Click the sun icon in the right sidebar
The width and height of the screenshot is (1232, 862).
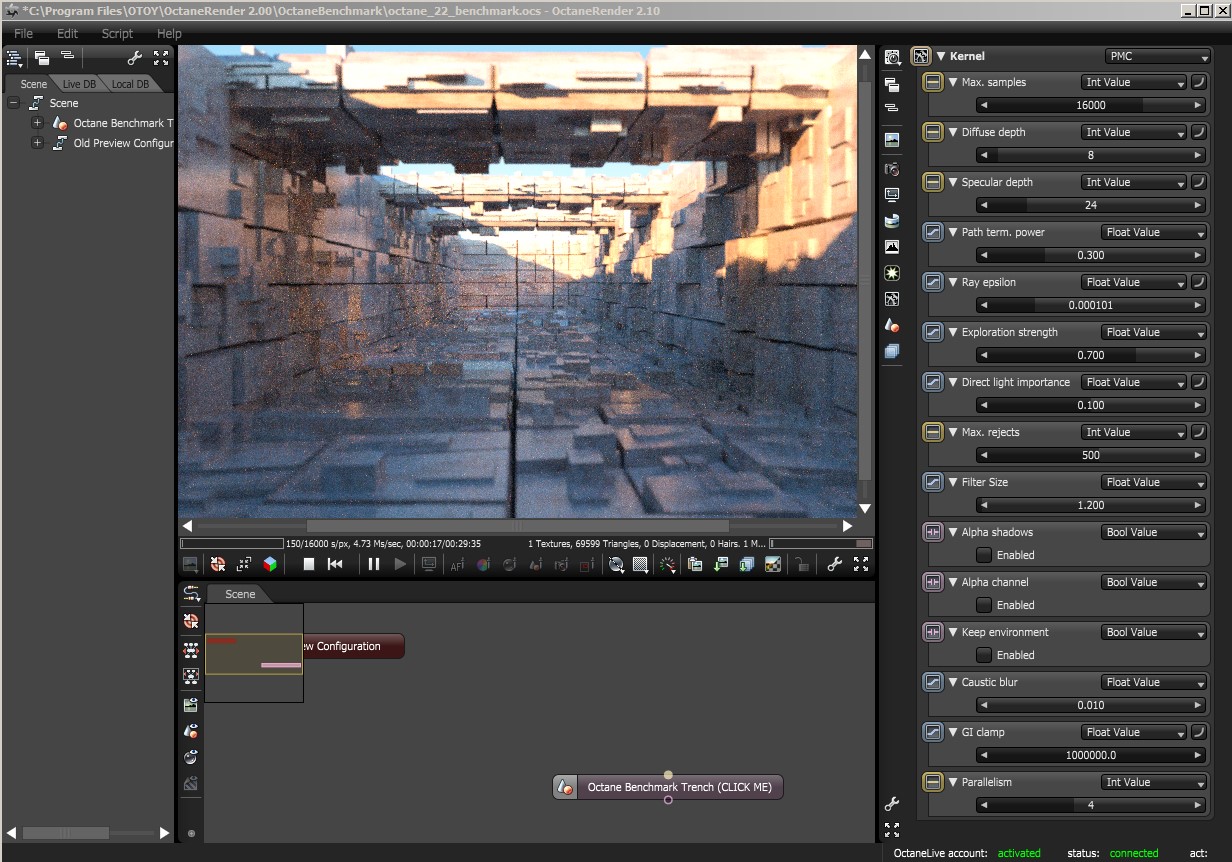coord(892,272)
